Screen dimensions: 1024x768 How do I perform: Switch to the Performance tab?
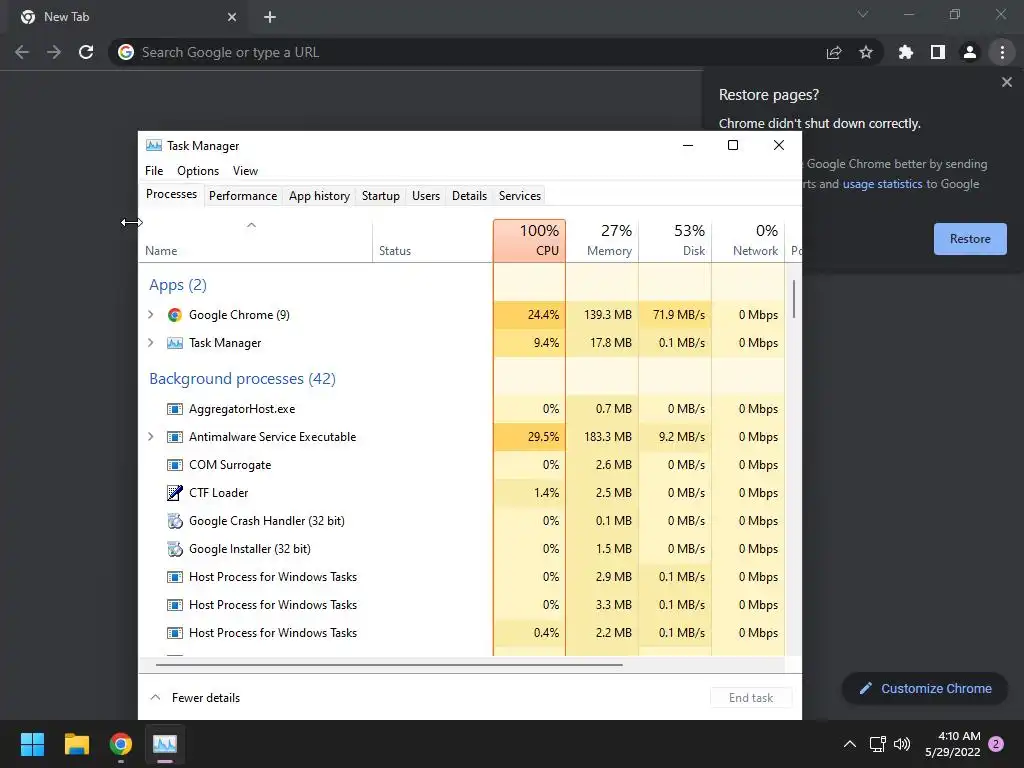pyautogui.click(x=243, y=196)
